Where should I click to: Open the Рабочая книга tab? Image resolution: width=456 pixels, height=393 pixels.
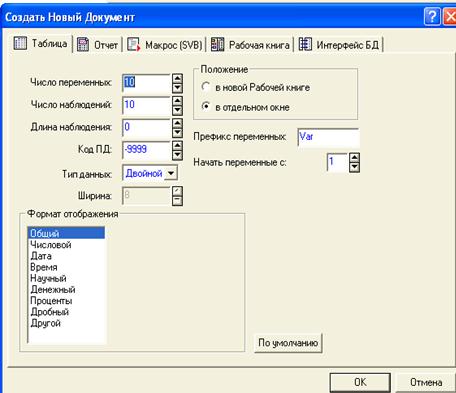(251, 45)
